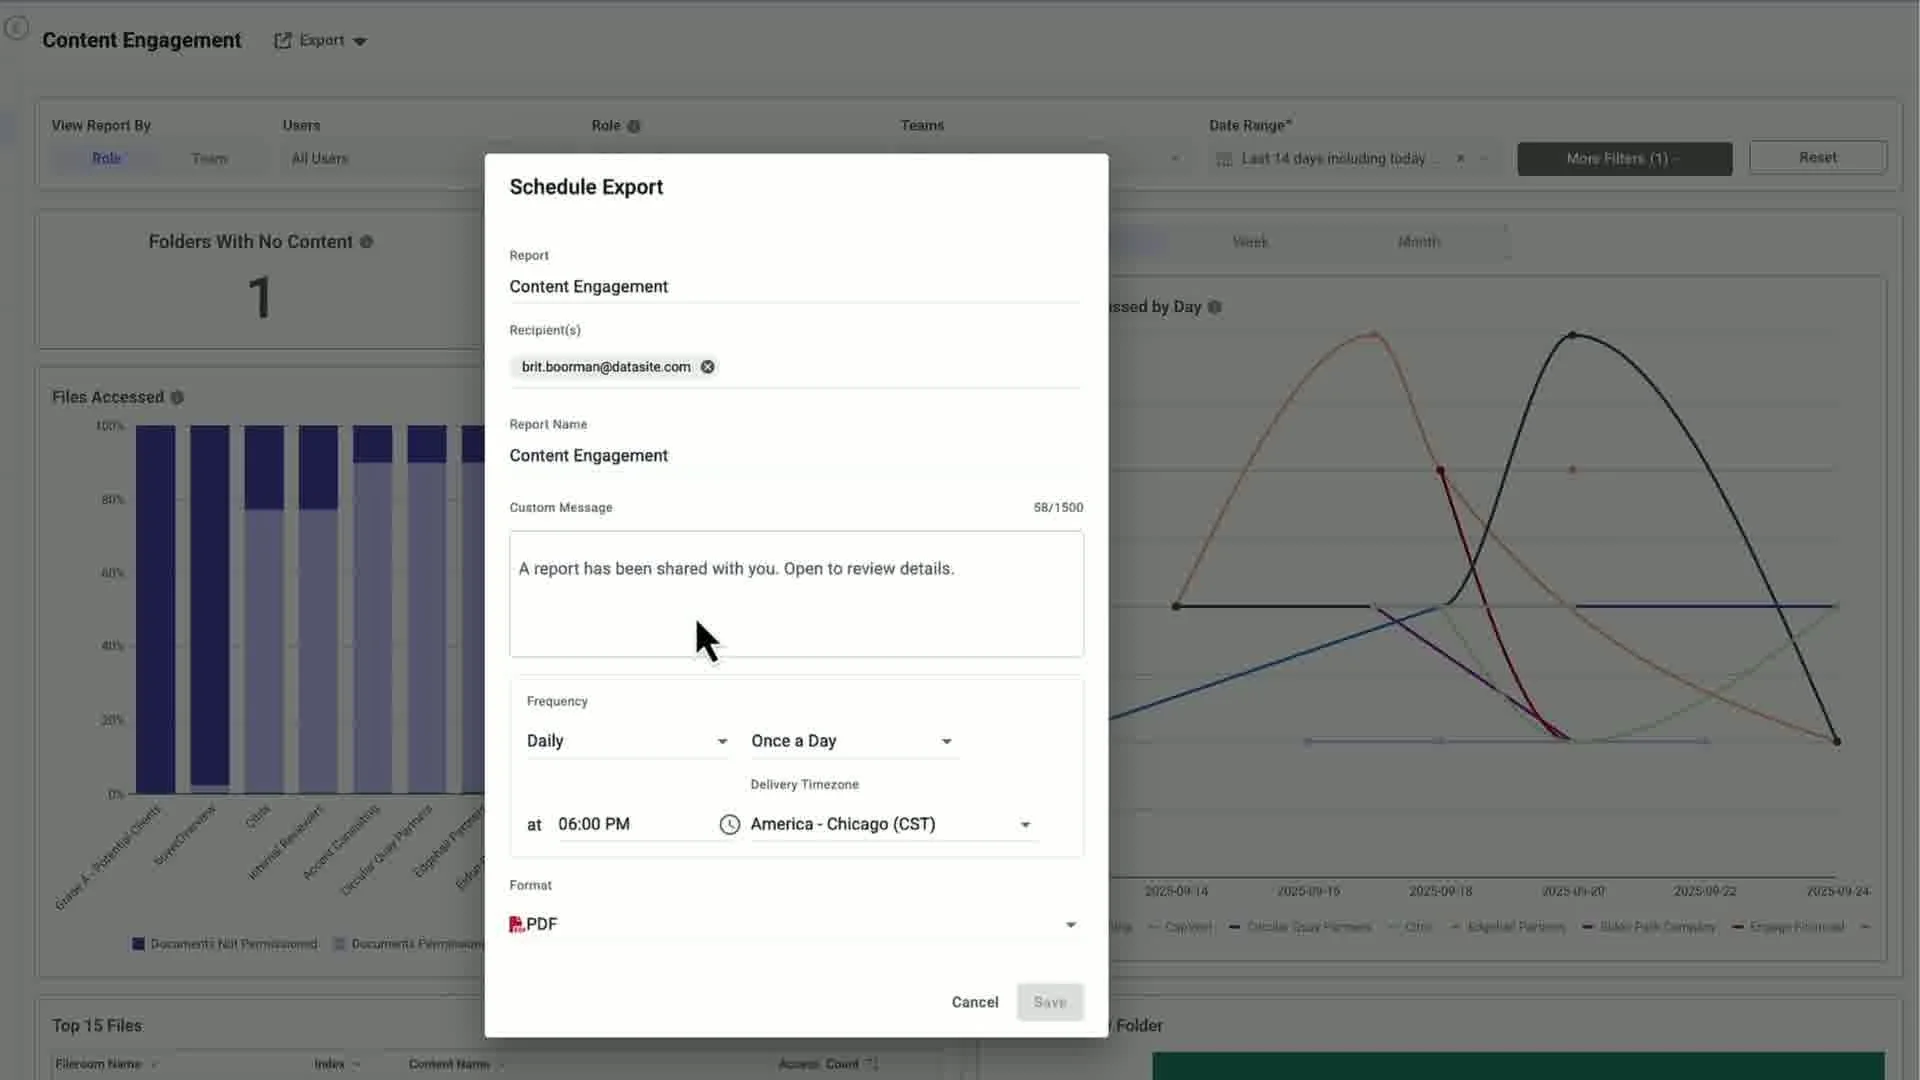Remove brit.boorman@datasite.com recipient chip
Image resolution: width=1920 pixels, height=1080 pixels.
tap(707, 366)
